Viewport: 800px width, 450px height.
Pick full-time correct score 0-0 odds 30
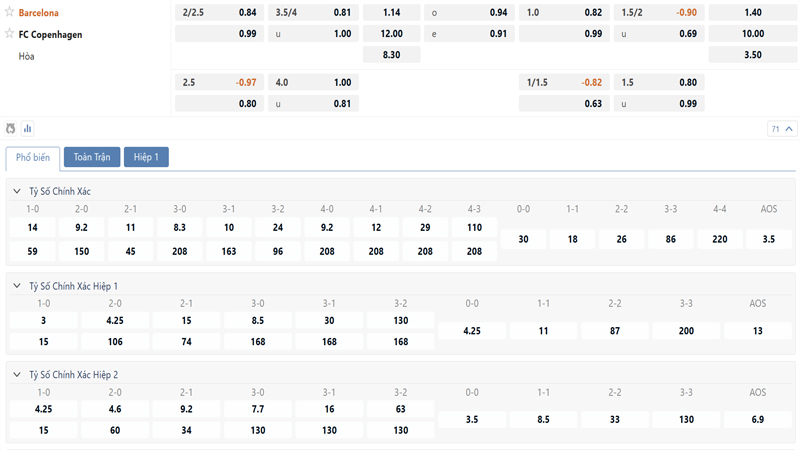click(523, 239)
